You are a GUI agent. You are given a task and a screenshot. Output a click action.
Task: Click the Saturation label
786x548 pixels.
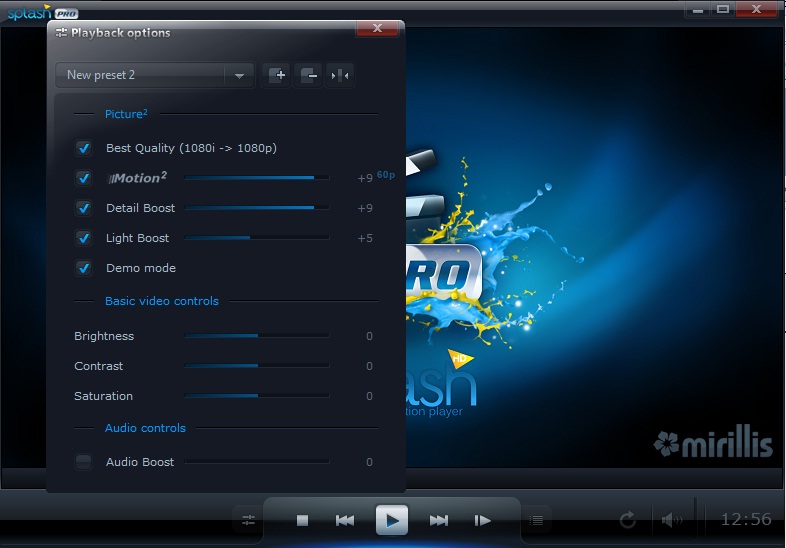(x=104, y=396)
